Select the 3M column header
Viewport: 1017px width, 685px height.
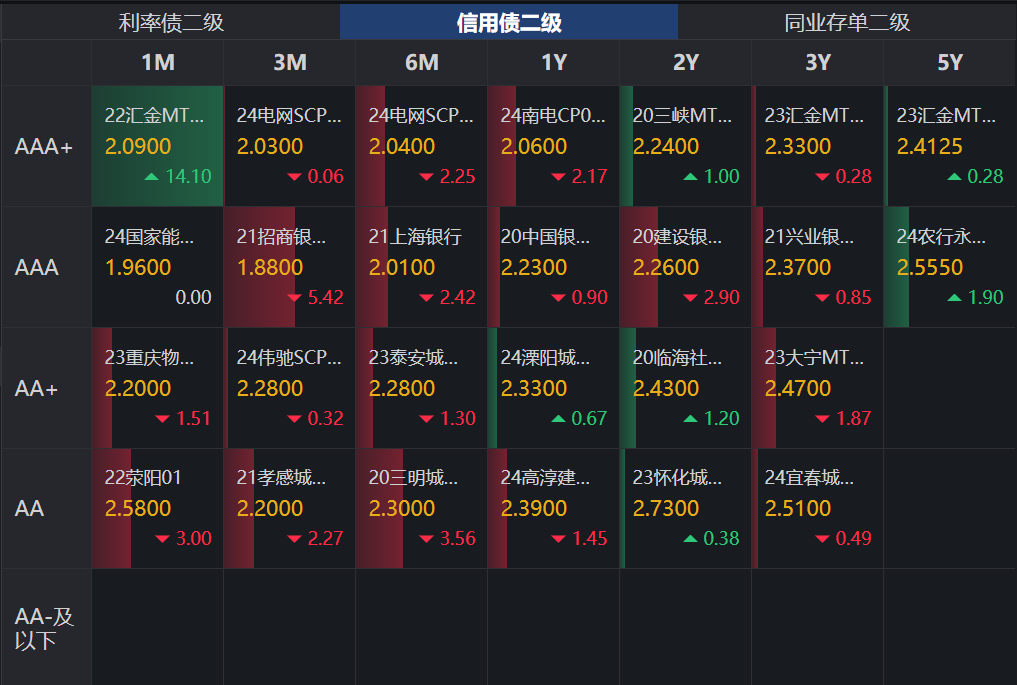pos(289,62)
